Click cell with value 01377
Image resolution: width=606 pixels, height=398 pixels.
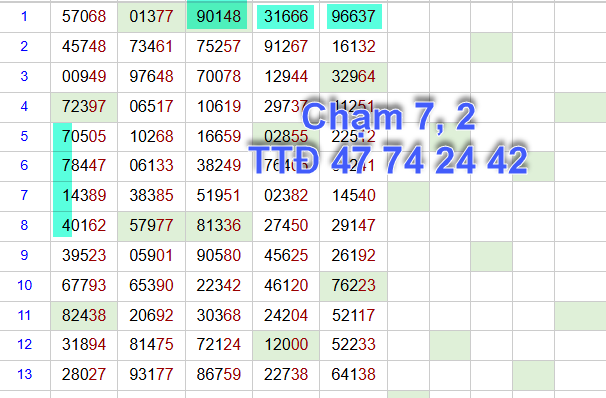pos(152,17)
